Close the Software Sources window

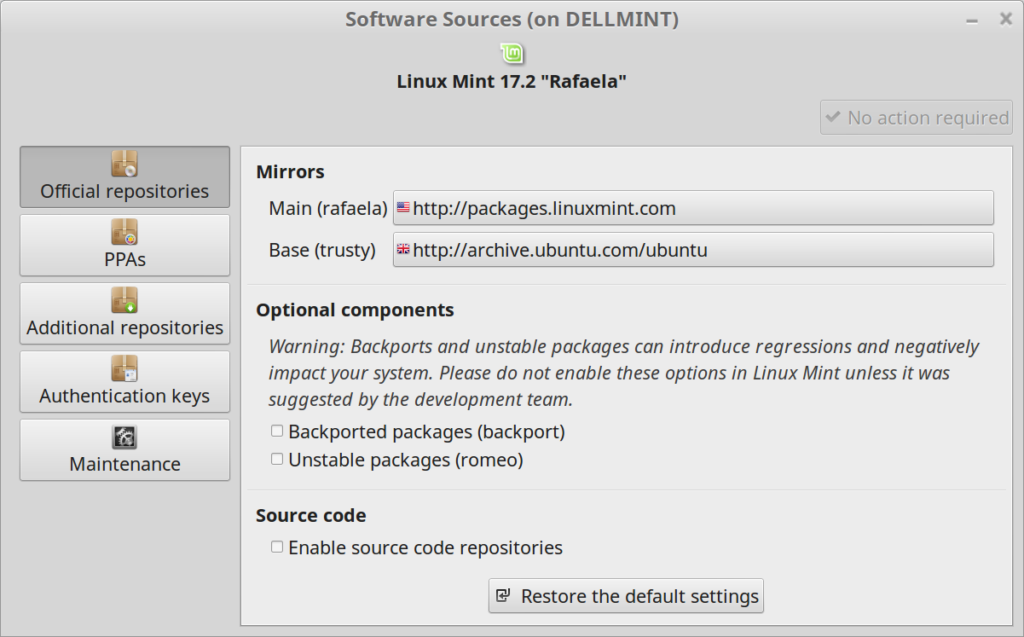pyautogui.click(x=1005, y=19)
